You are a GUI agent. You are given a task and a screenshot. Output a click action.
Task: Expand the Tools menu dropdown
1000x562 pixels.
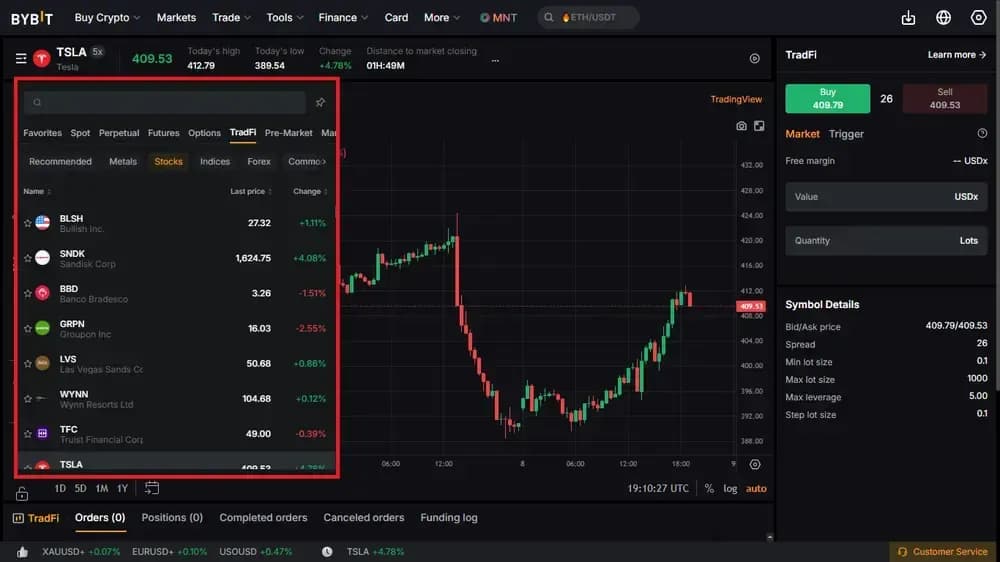tap(285, 18)
